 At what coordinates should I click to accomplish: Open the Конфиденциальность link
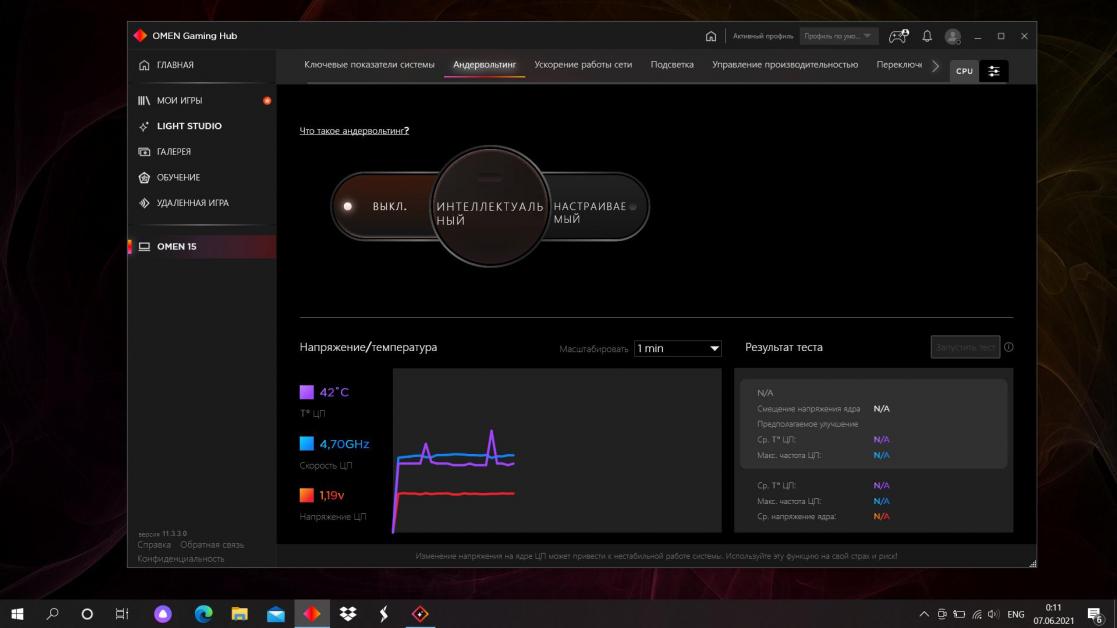click(181, 559)
